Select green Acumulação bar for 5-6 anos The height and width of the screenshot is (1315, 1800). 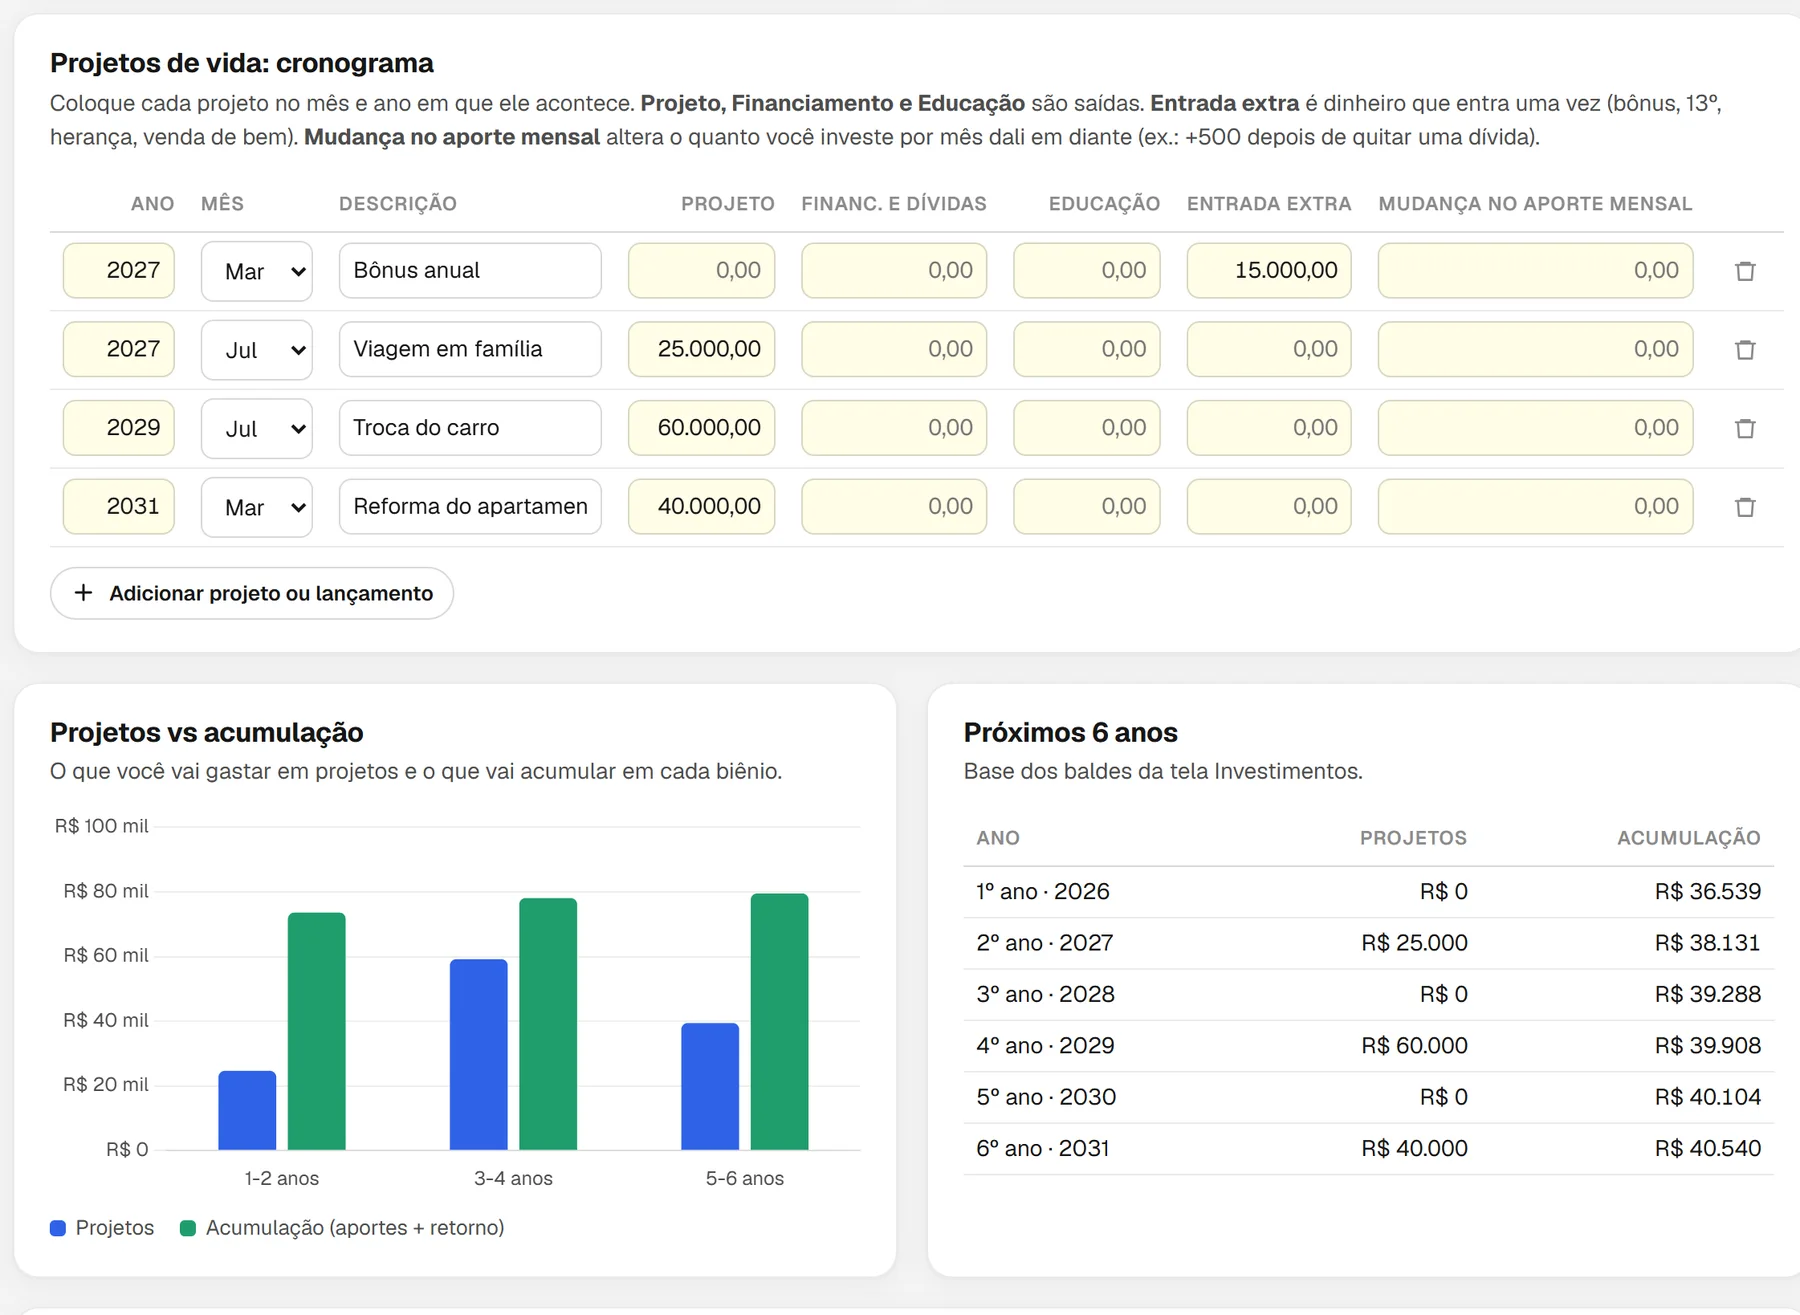780,1022
